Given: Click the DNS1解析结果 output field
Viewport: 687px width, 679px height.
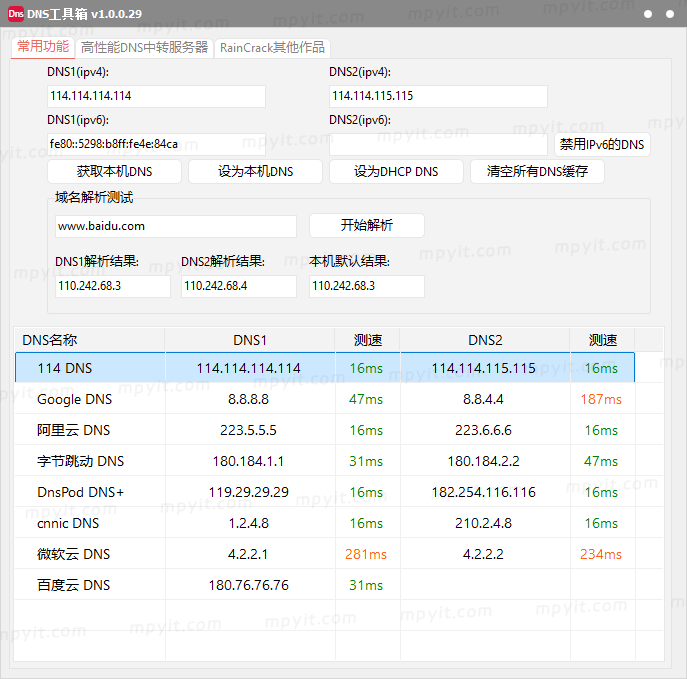Looking at the screenshot, I should [x=113, y=286].
